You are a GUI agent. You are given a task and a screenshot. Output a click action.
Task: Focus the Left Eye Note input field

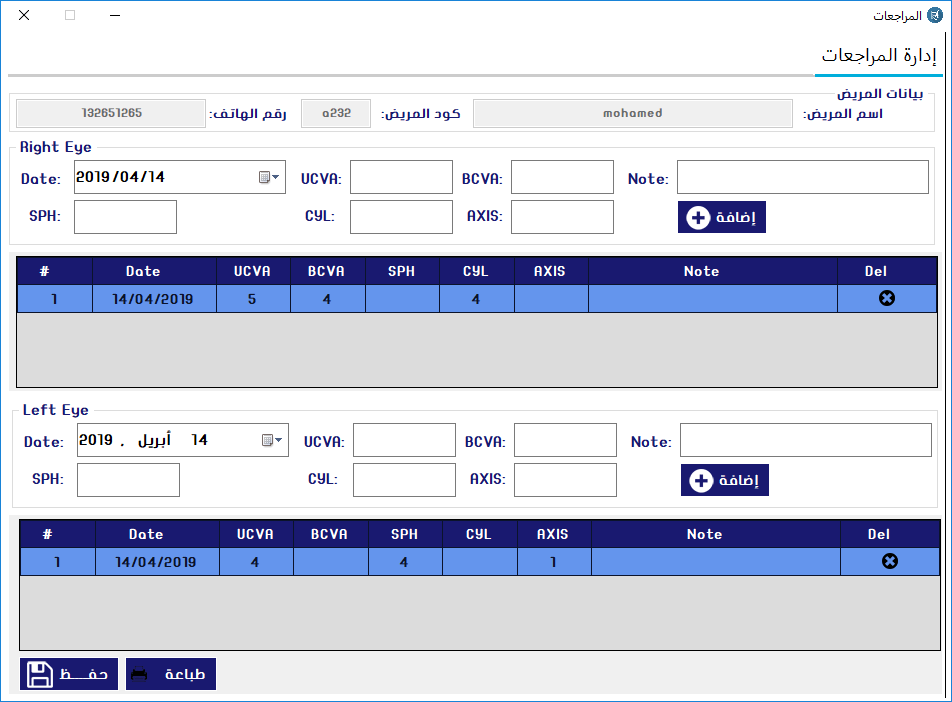pos(806,440)
